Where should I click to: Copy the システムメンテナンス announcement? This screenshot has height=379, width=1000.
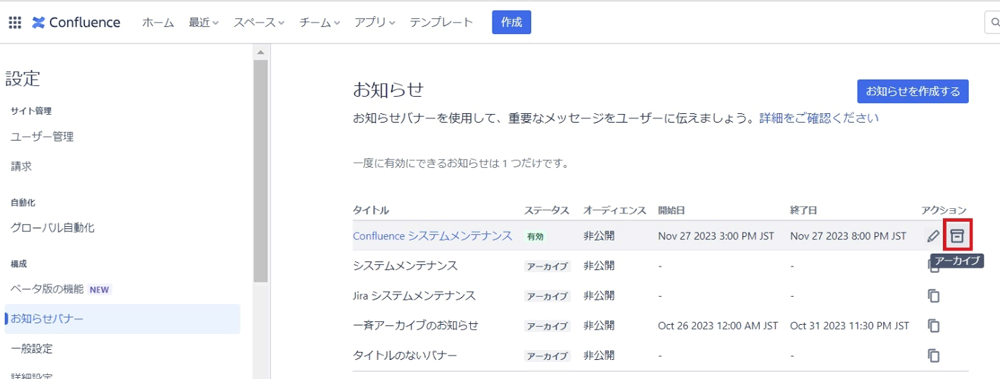pos(934,266)
